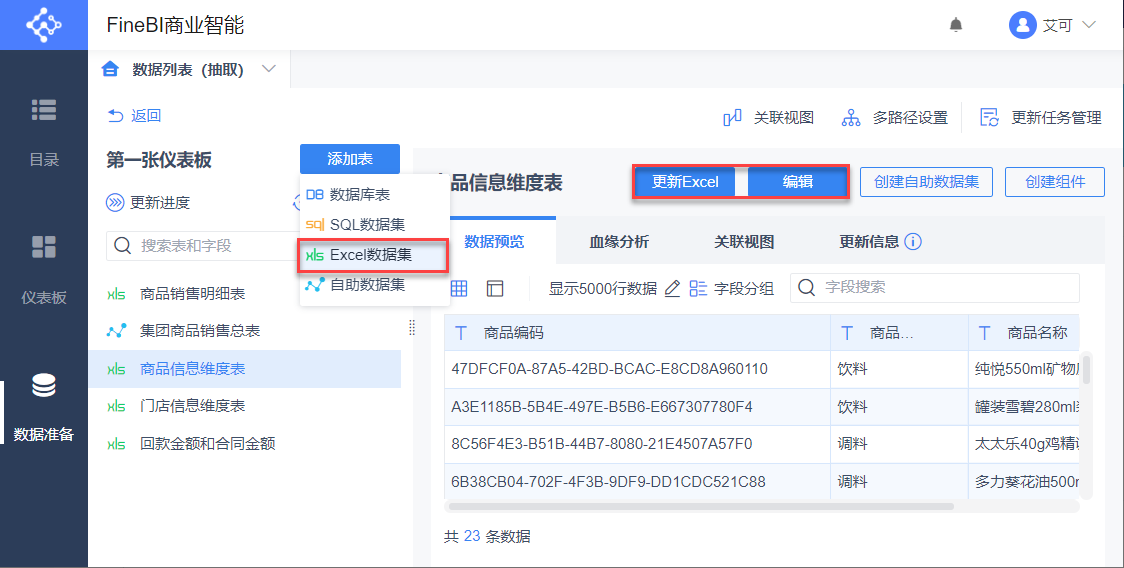Image resolution: width=1124 pixels, height=568 pixels.
Task: Switch to the 血缘分析 tab
Action: (619, 242)
